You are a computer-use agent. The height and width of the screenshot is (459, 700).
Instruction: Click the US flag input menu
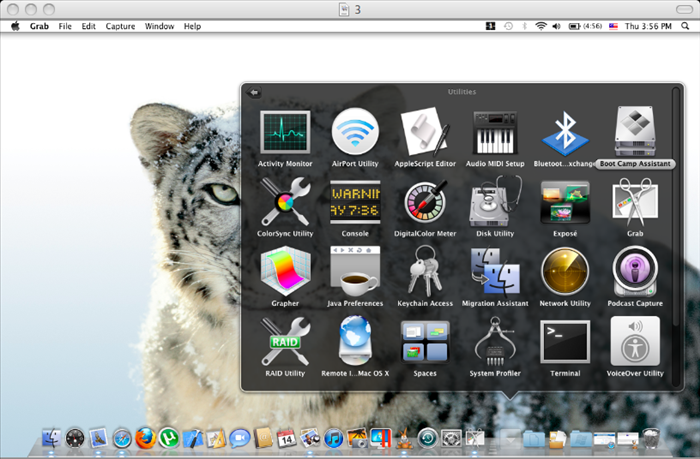coord(613,26)
